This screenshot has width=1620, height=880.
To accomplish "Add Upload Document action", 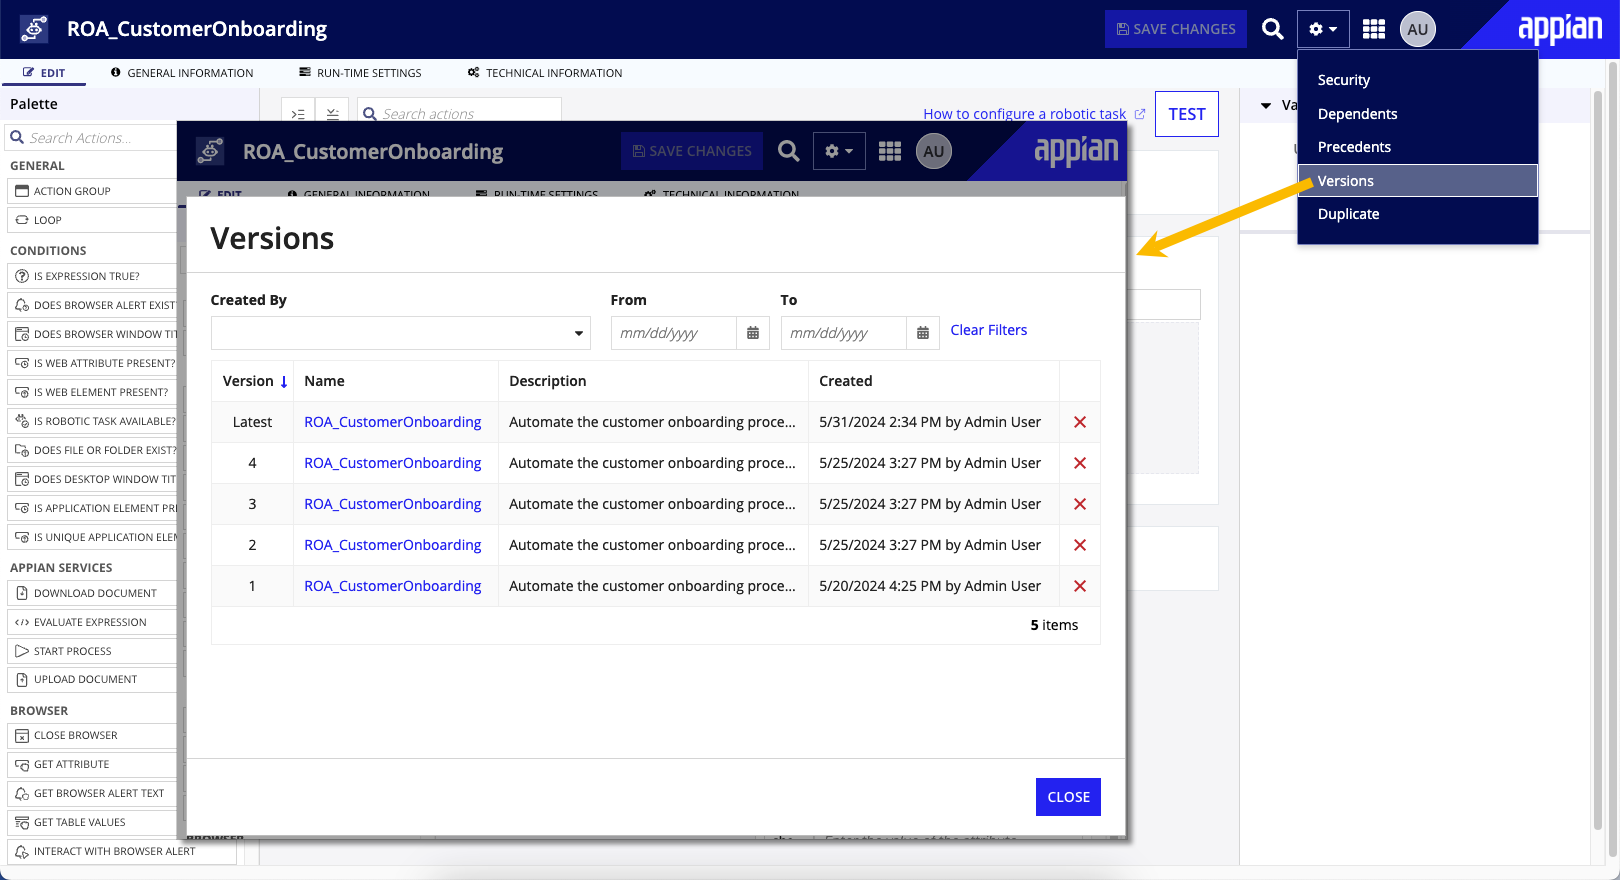I will pos(92,679).
